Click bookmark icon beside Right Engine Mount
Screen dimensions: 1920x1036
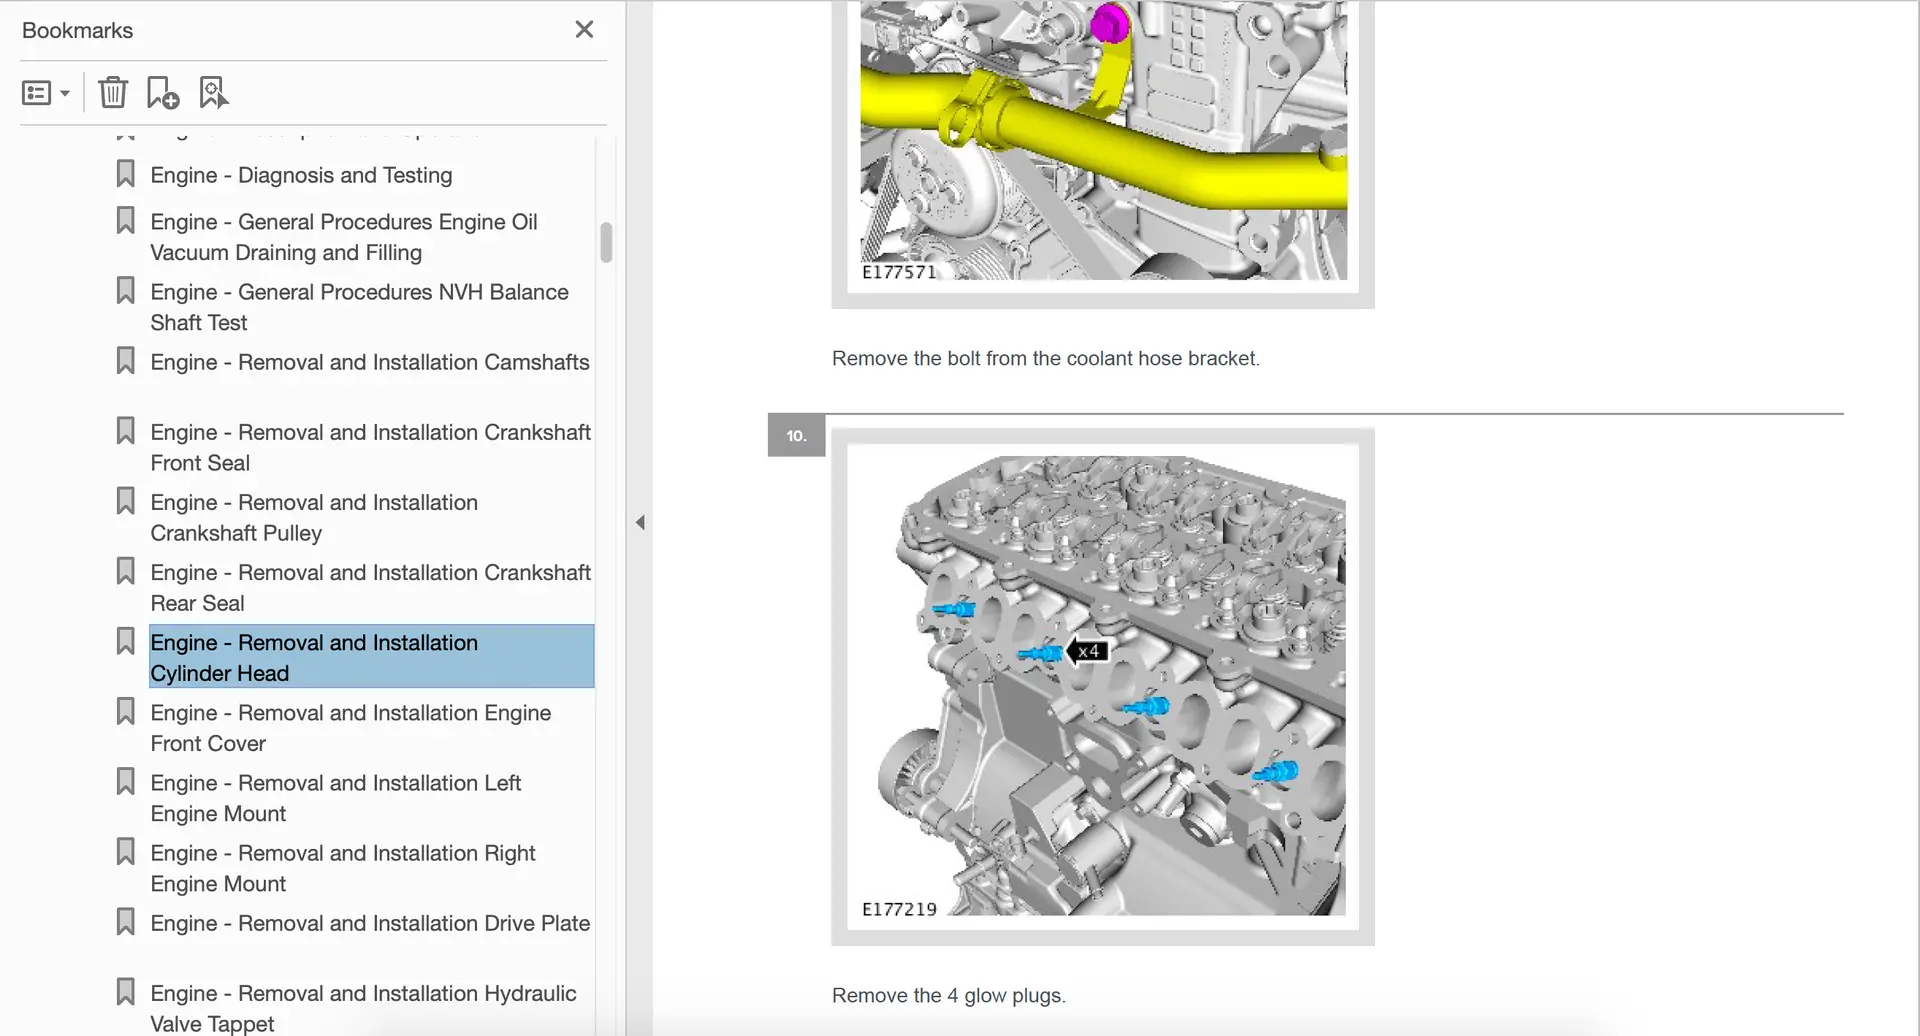click(125, 852)
